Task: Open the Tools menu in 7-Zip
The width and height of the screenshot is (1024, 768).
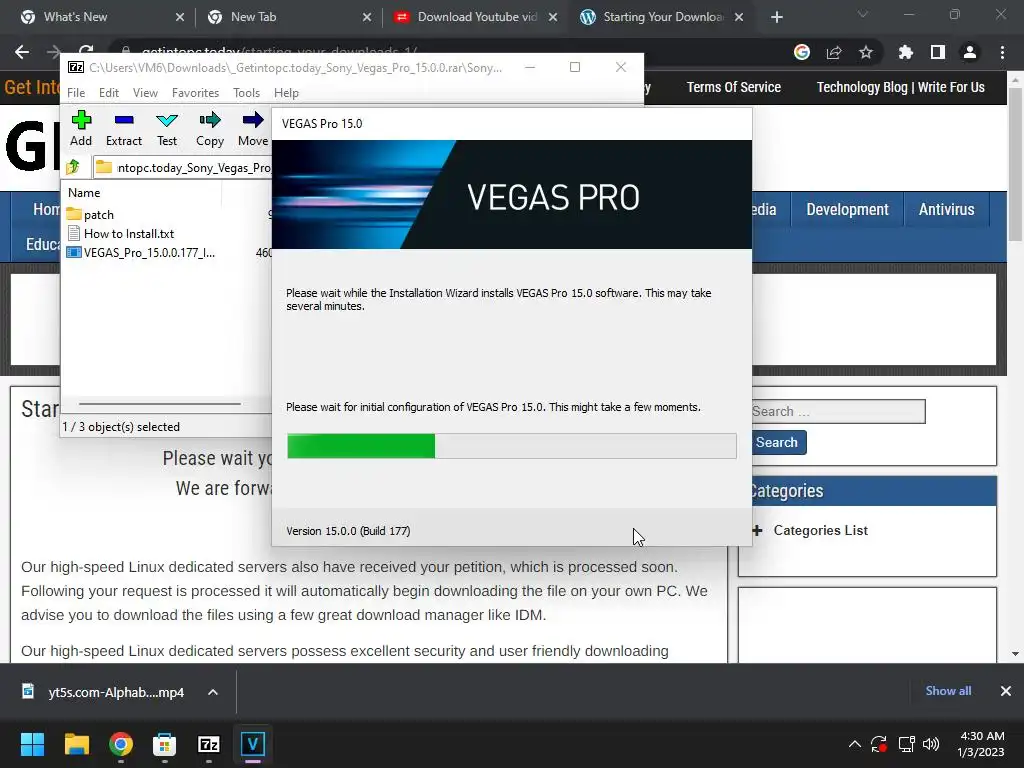Action: tap(246, 93)
